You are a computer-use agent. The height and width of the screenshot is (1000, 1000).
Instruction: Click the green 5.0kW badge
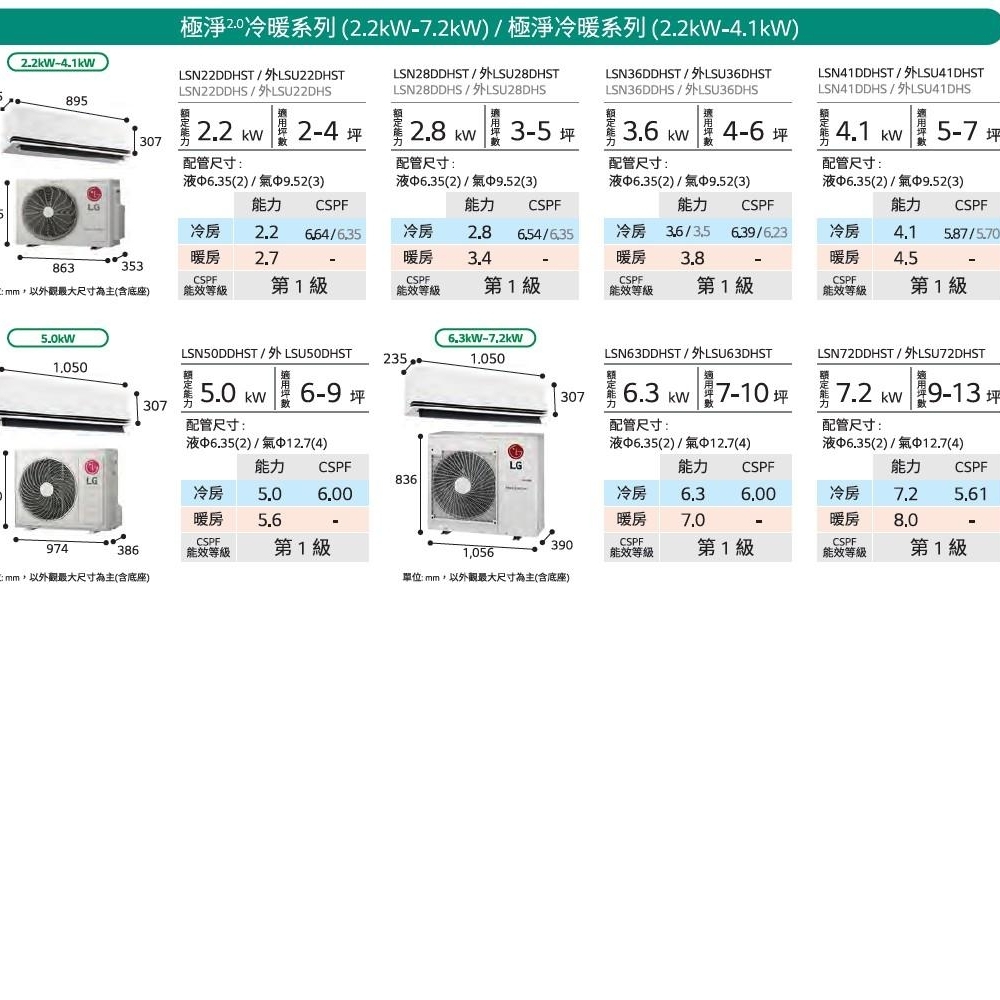pos(57,338)
